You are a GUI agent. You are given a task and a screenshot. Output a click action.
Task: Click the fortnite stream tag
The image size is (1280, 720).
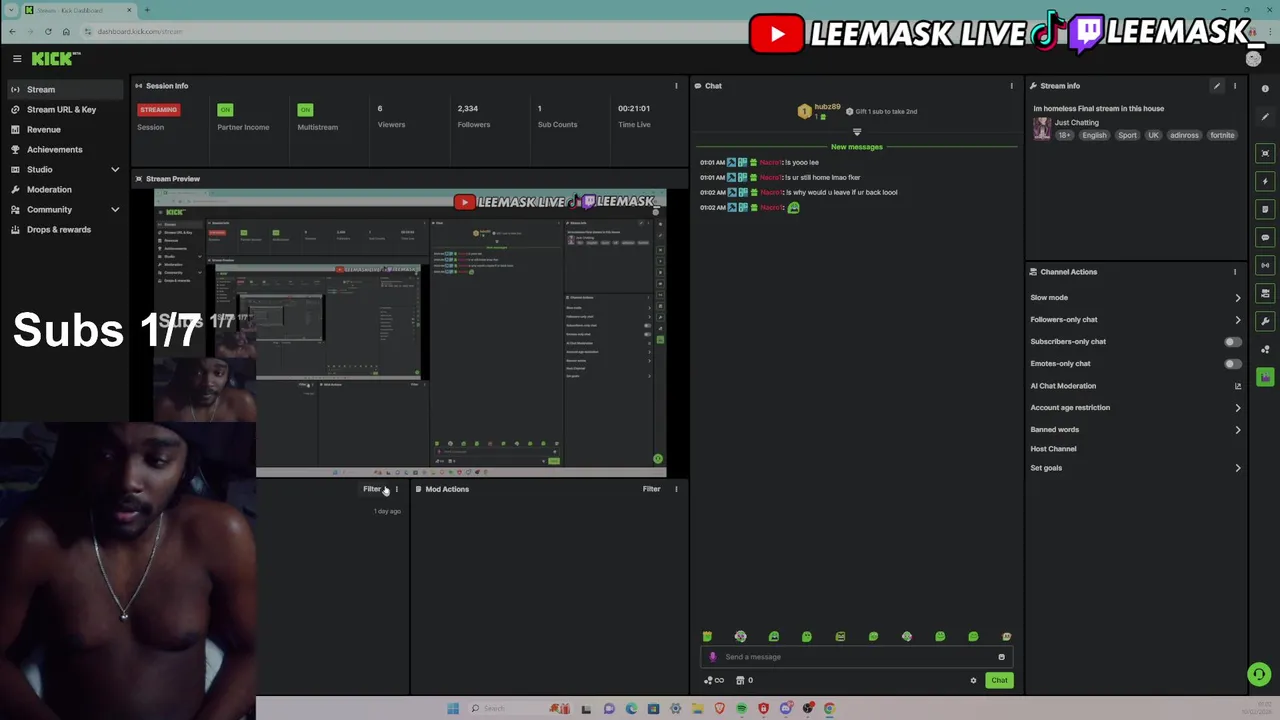pos(1222,135)
